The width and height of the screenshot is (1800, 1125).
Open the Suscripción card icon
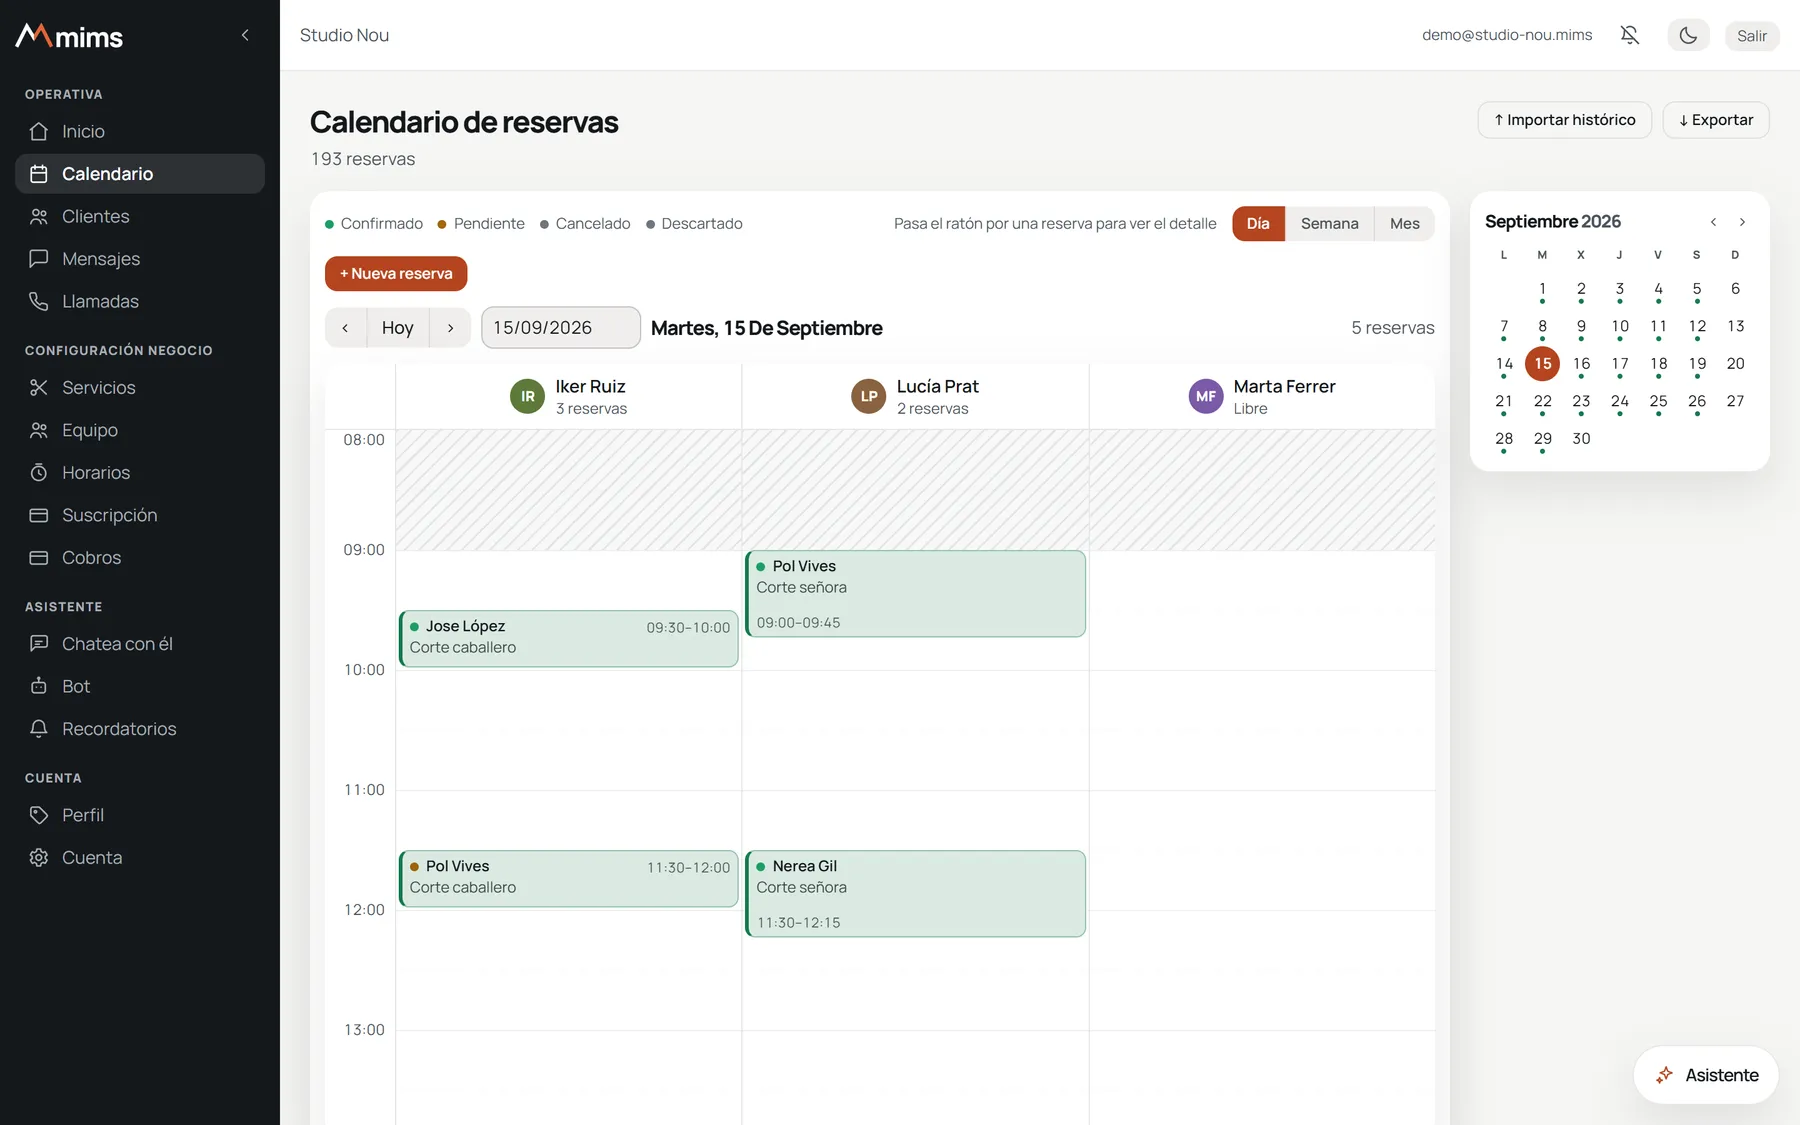pos(39,515)
